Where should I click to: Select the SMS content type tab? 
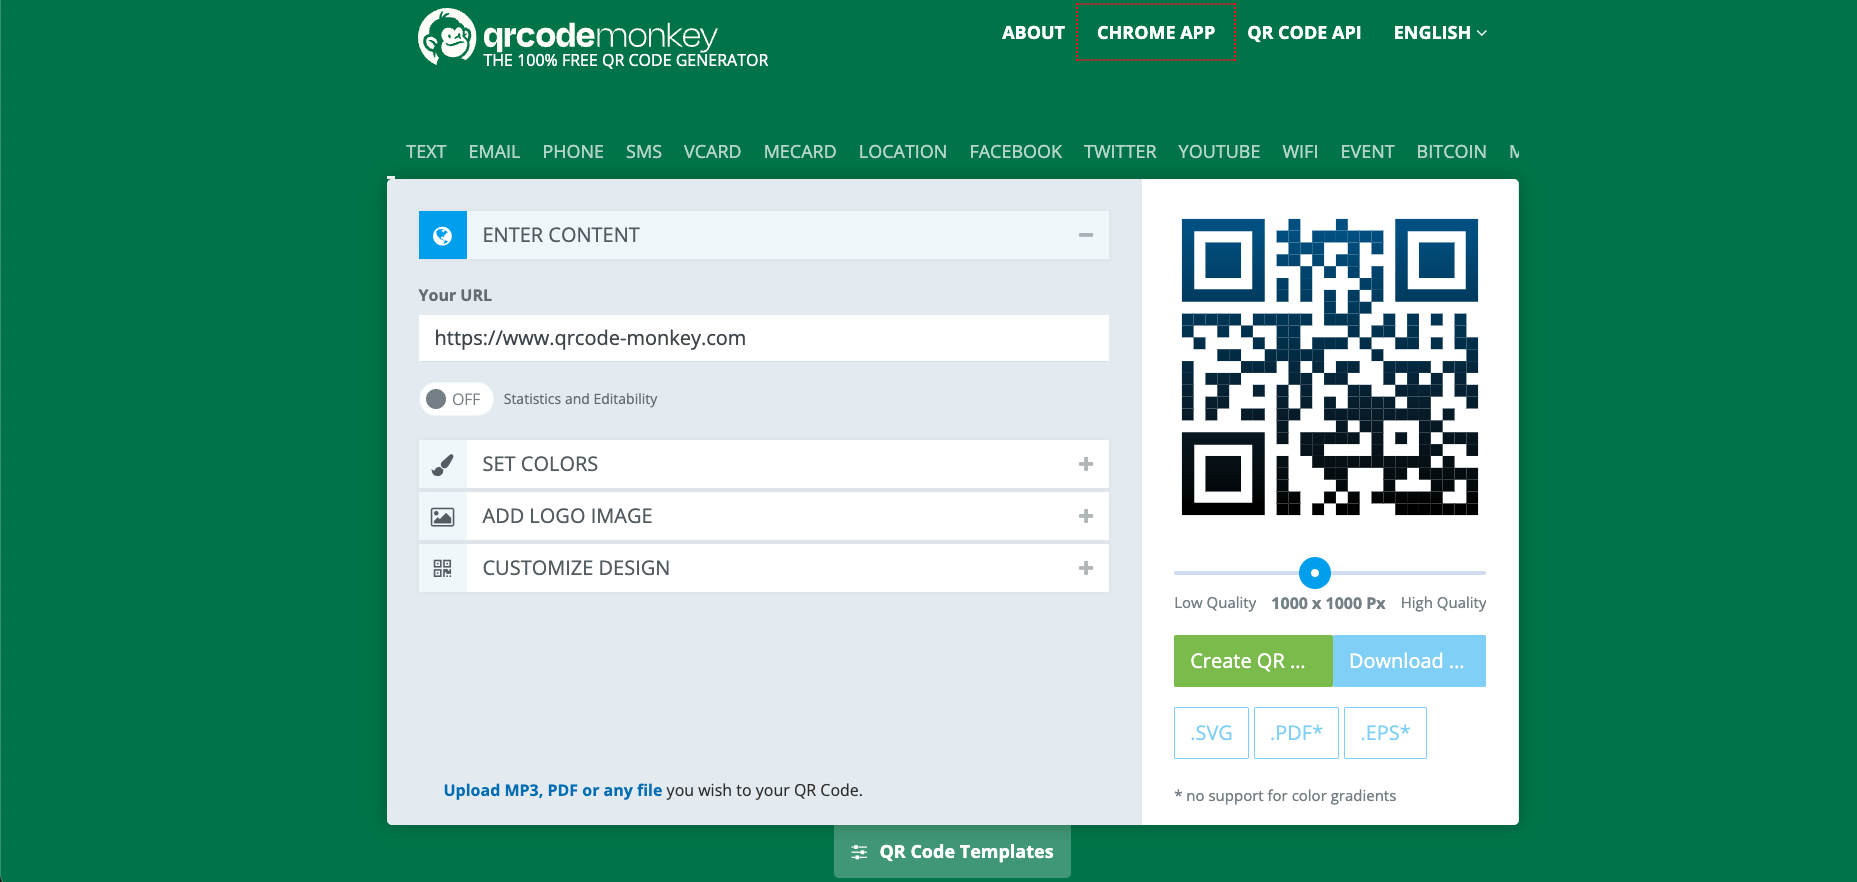pyautogui.click(x=644, y=152)
